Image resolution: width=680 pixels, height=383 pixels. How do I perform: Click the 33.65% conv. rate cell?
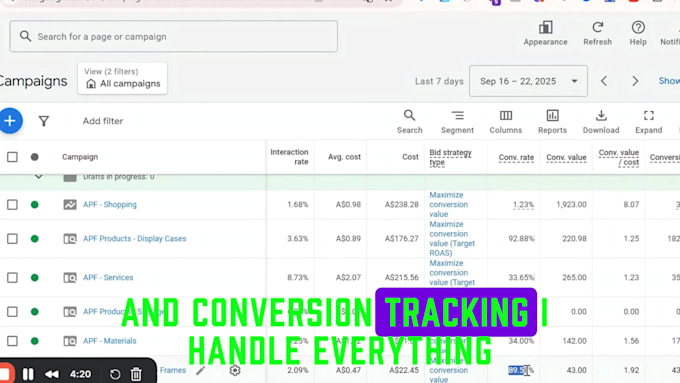click(x=521, y=278)
